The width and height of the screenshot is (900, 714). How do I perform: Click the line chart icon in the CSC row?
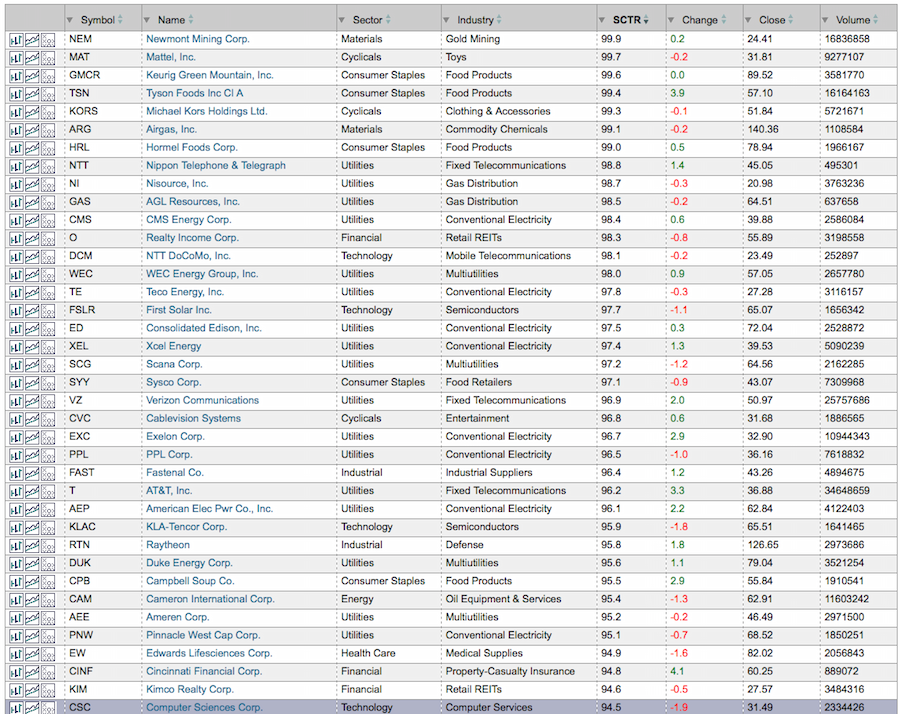32,708
